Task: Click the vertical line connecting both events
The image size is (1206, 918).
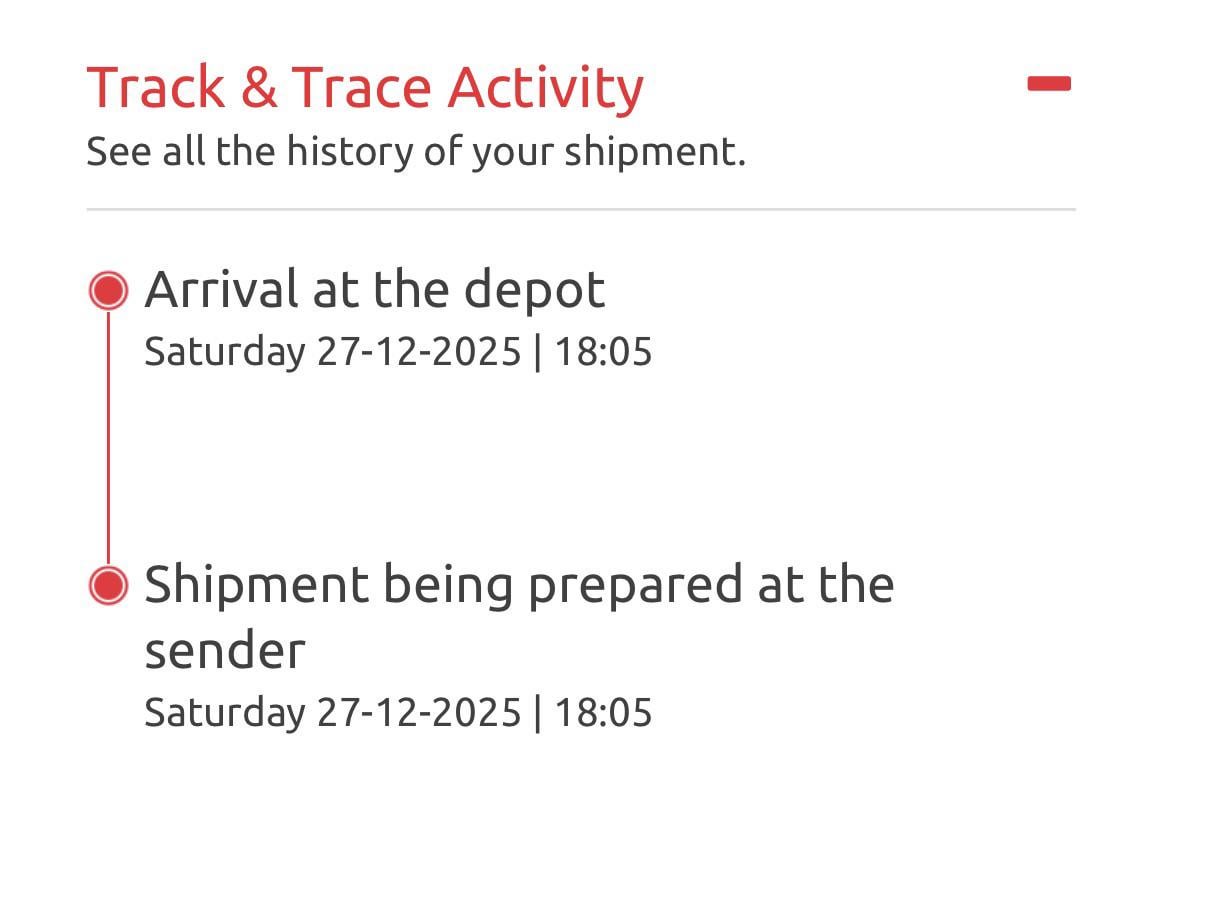Action: click(x=108, y=438)
